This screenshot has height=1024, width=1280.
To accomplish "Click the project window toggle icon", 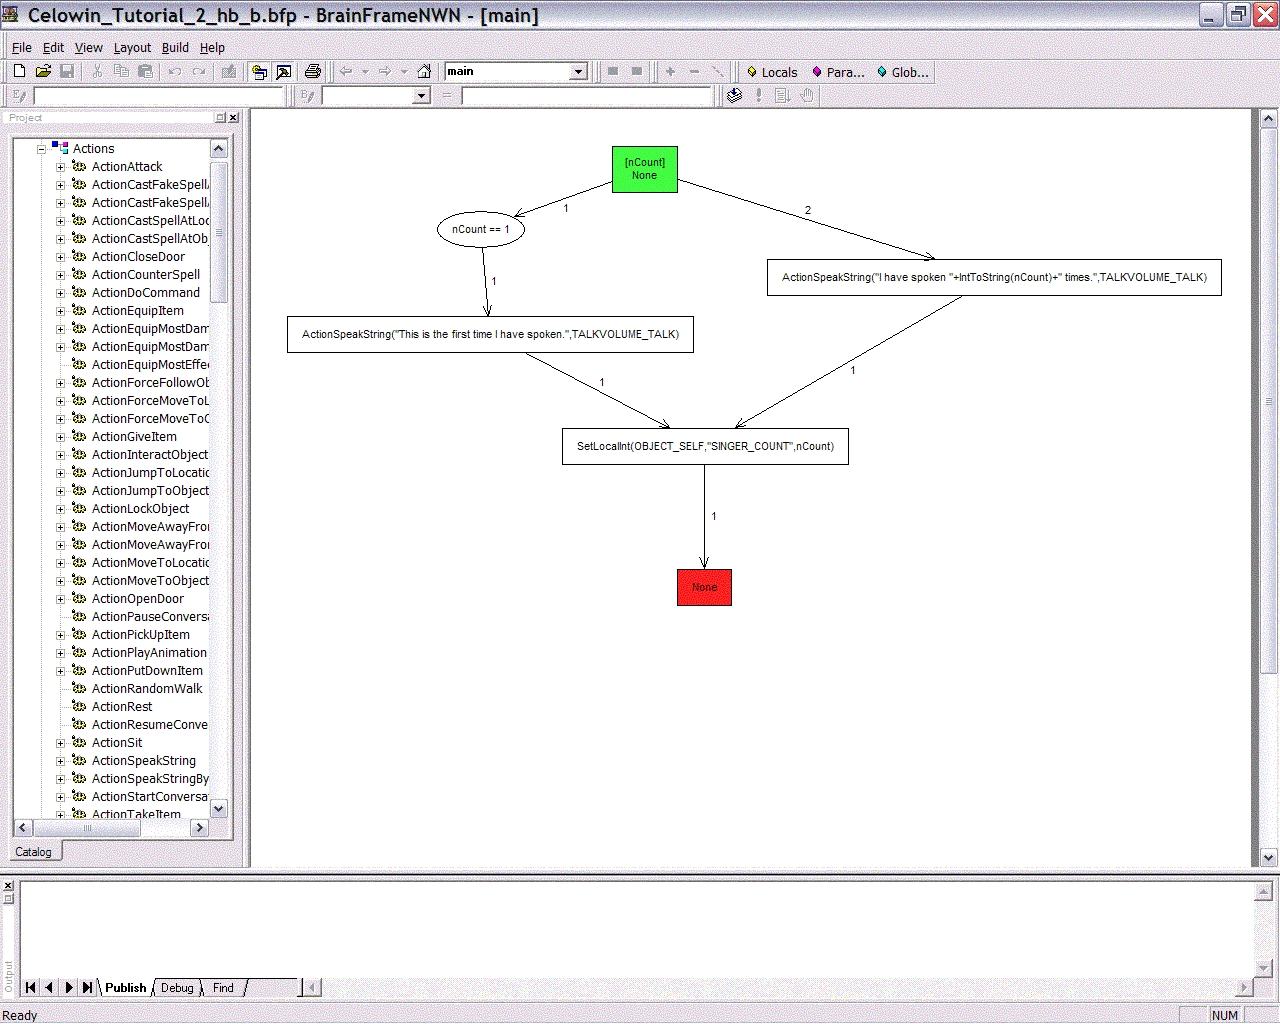I will (259, 71).
